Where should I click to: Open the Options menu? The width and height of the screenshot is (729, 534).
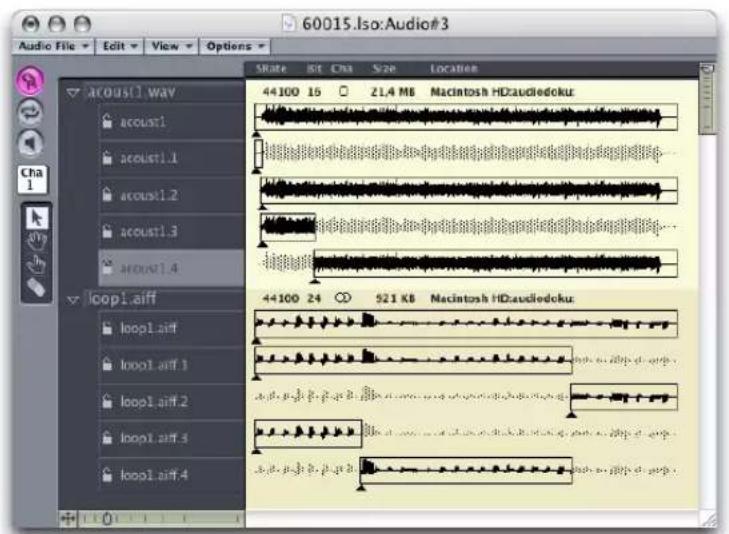tap(235, 46)
